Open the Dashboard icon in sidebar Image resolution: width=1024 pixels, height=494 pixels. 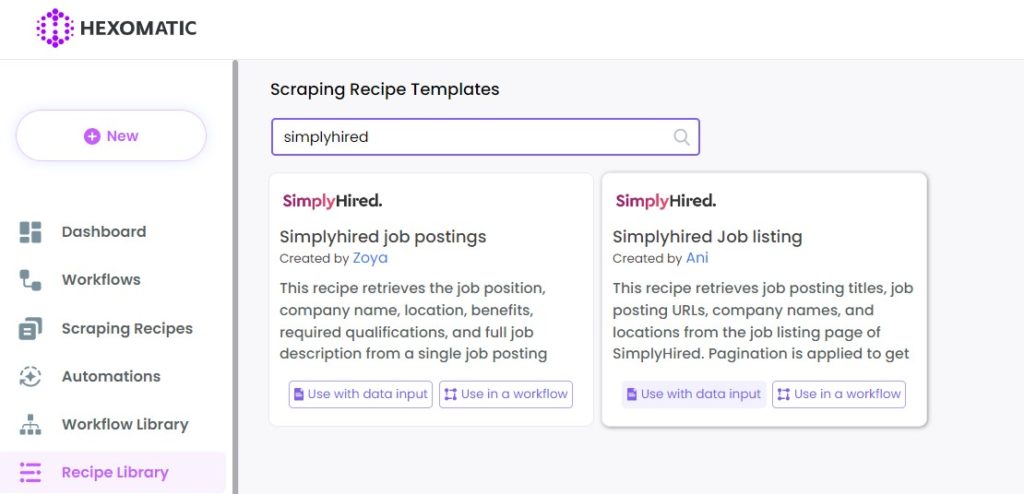[30, 232]
